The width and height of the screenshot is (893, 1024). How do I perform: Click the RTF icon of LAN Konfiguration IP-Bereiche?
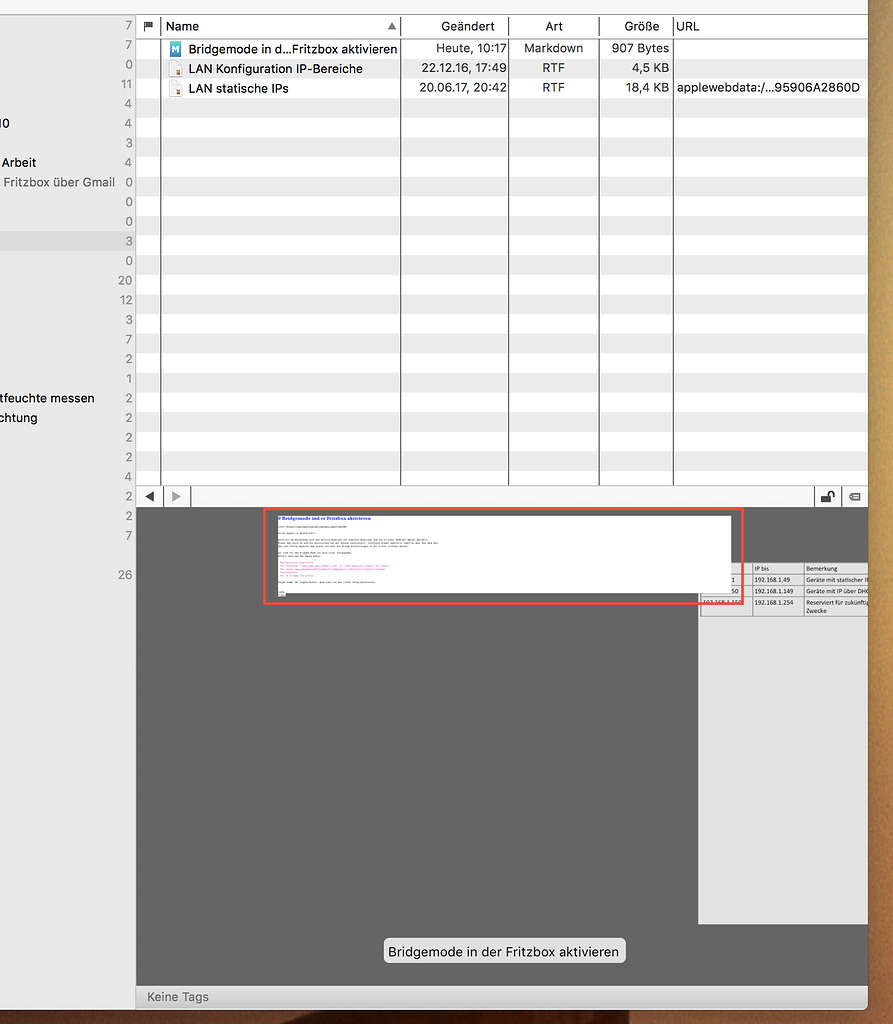click(176, 69)
